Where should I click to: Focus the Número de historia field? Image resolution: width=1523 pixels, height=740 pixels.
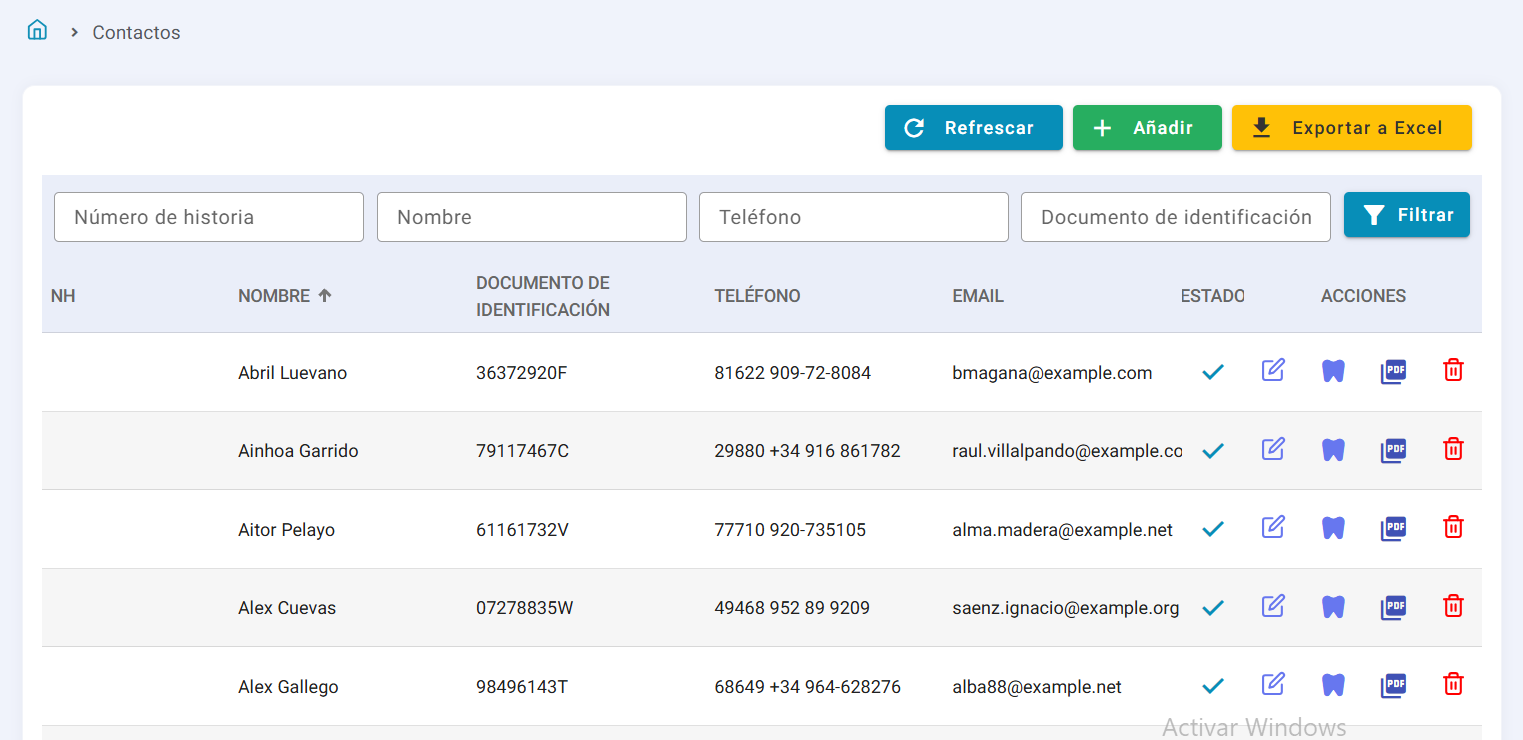pos(209,217)
